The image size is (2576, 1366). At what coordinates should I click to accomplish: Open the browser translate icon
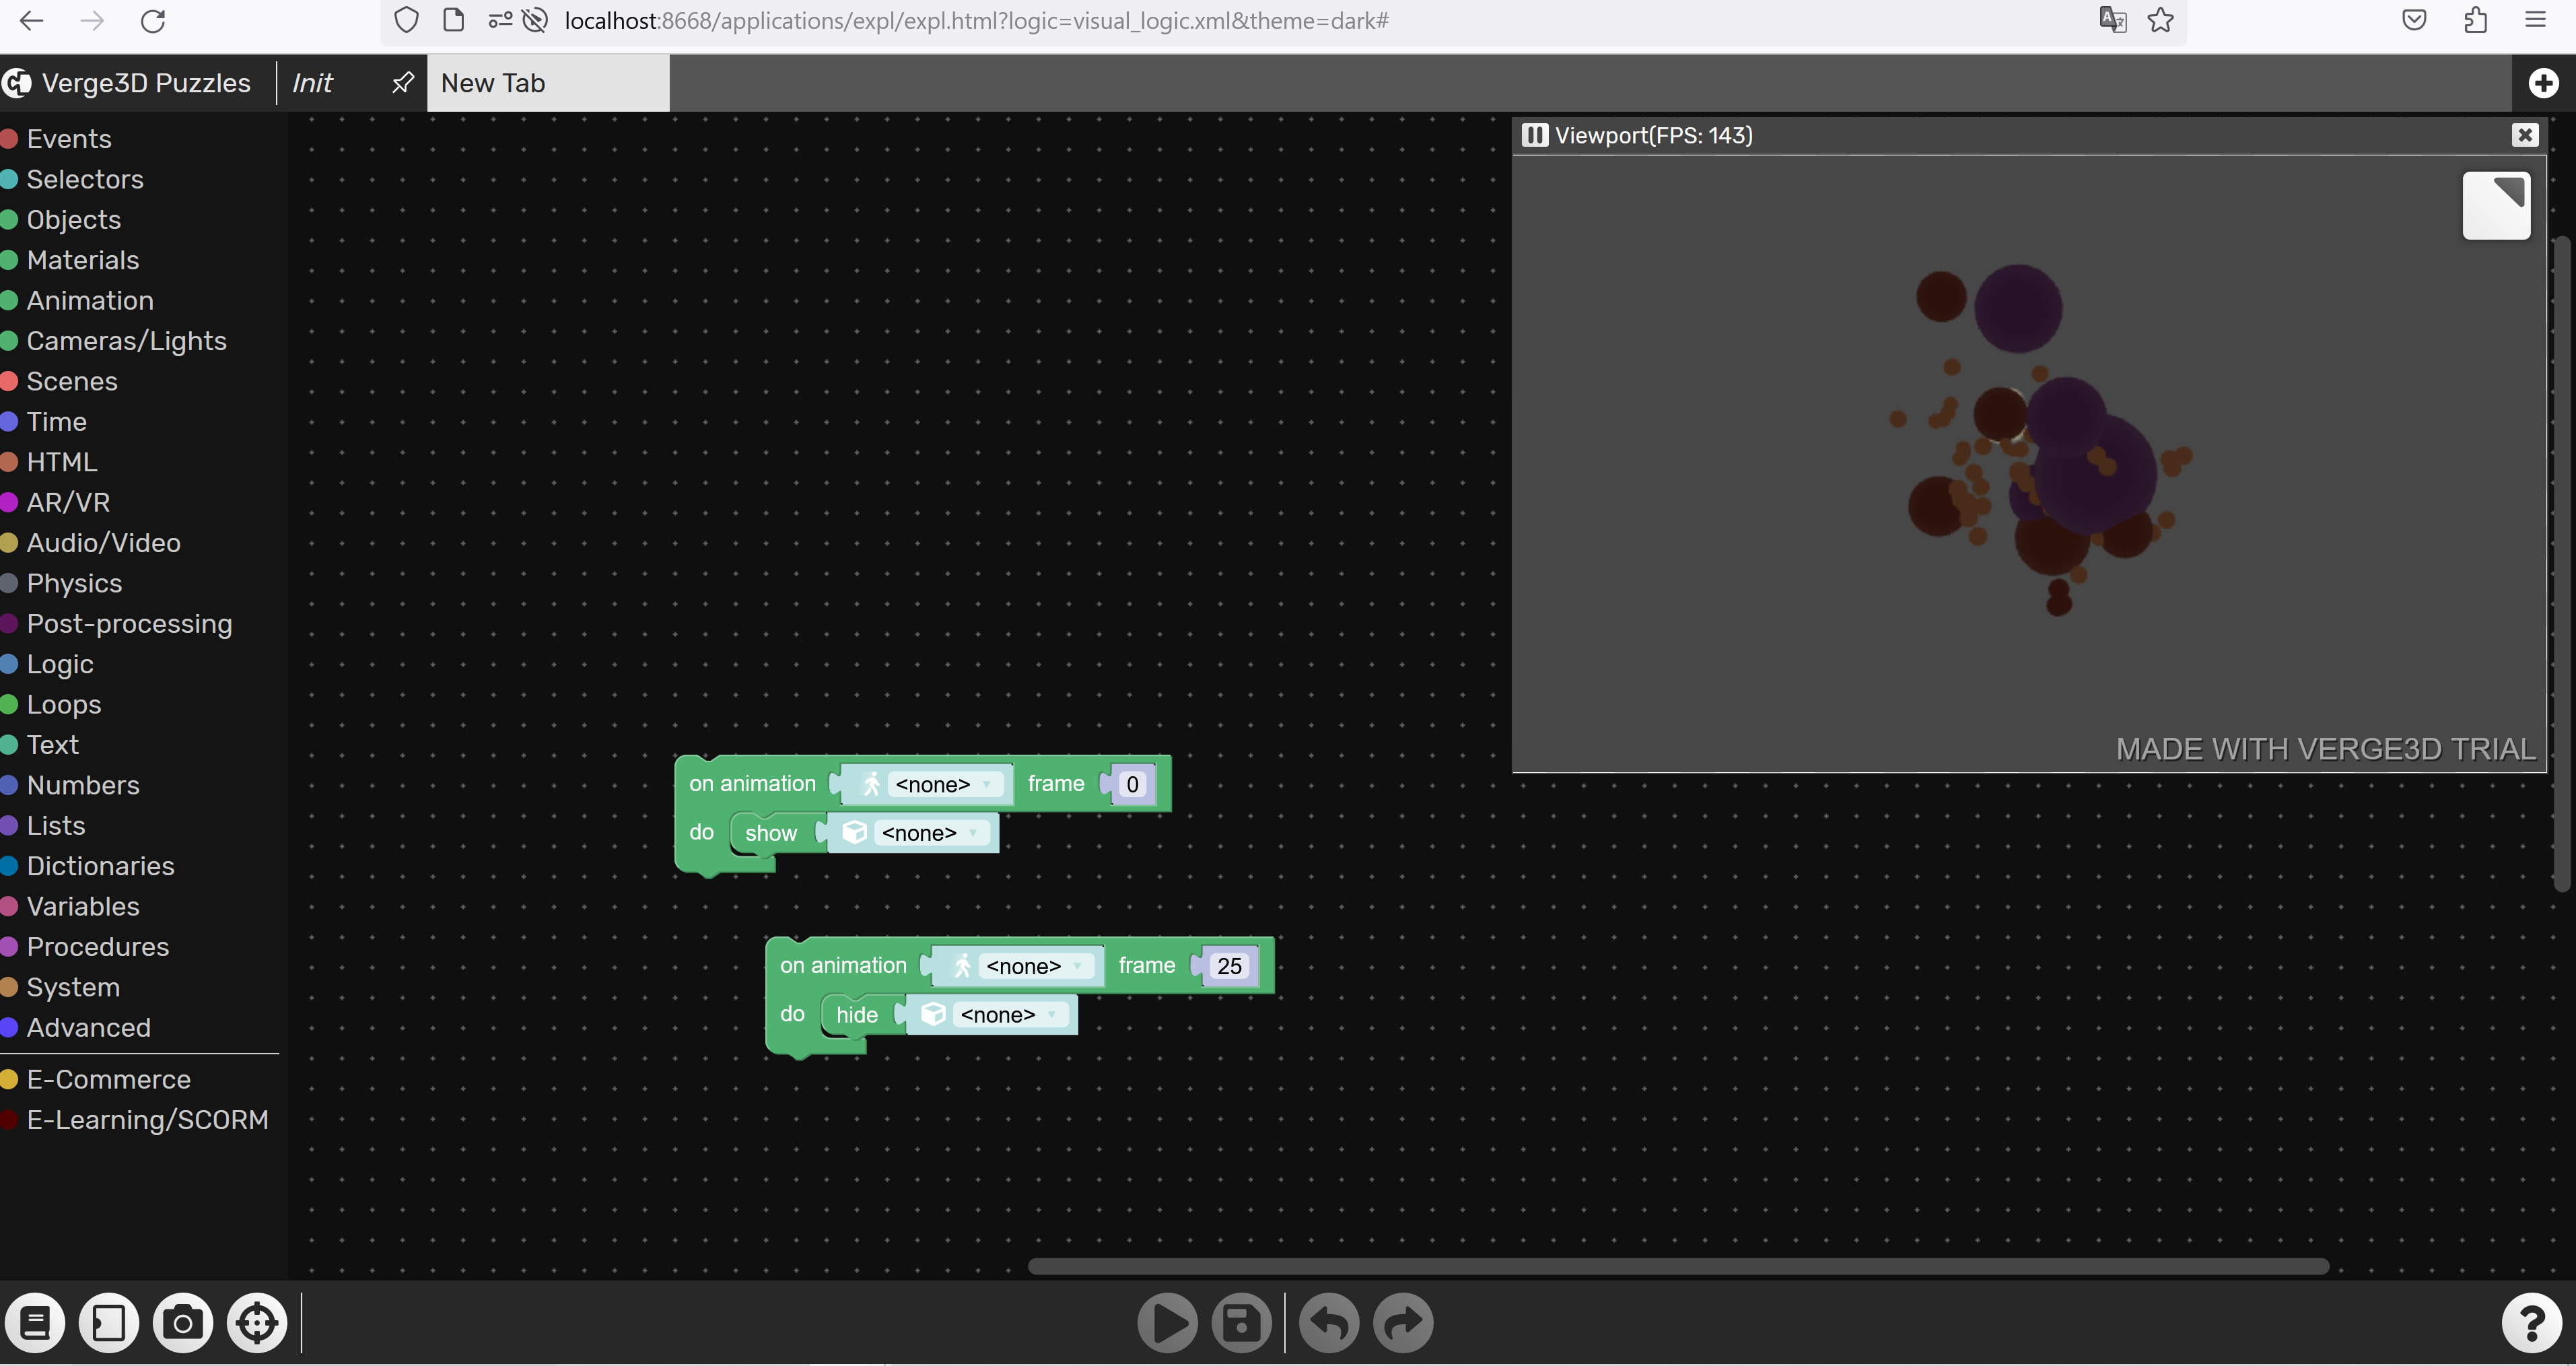click(2112, 20)
